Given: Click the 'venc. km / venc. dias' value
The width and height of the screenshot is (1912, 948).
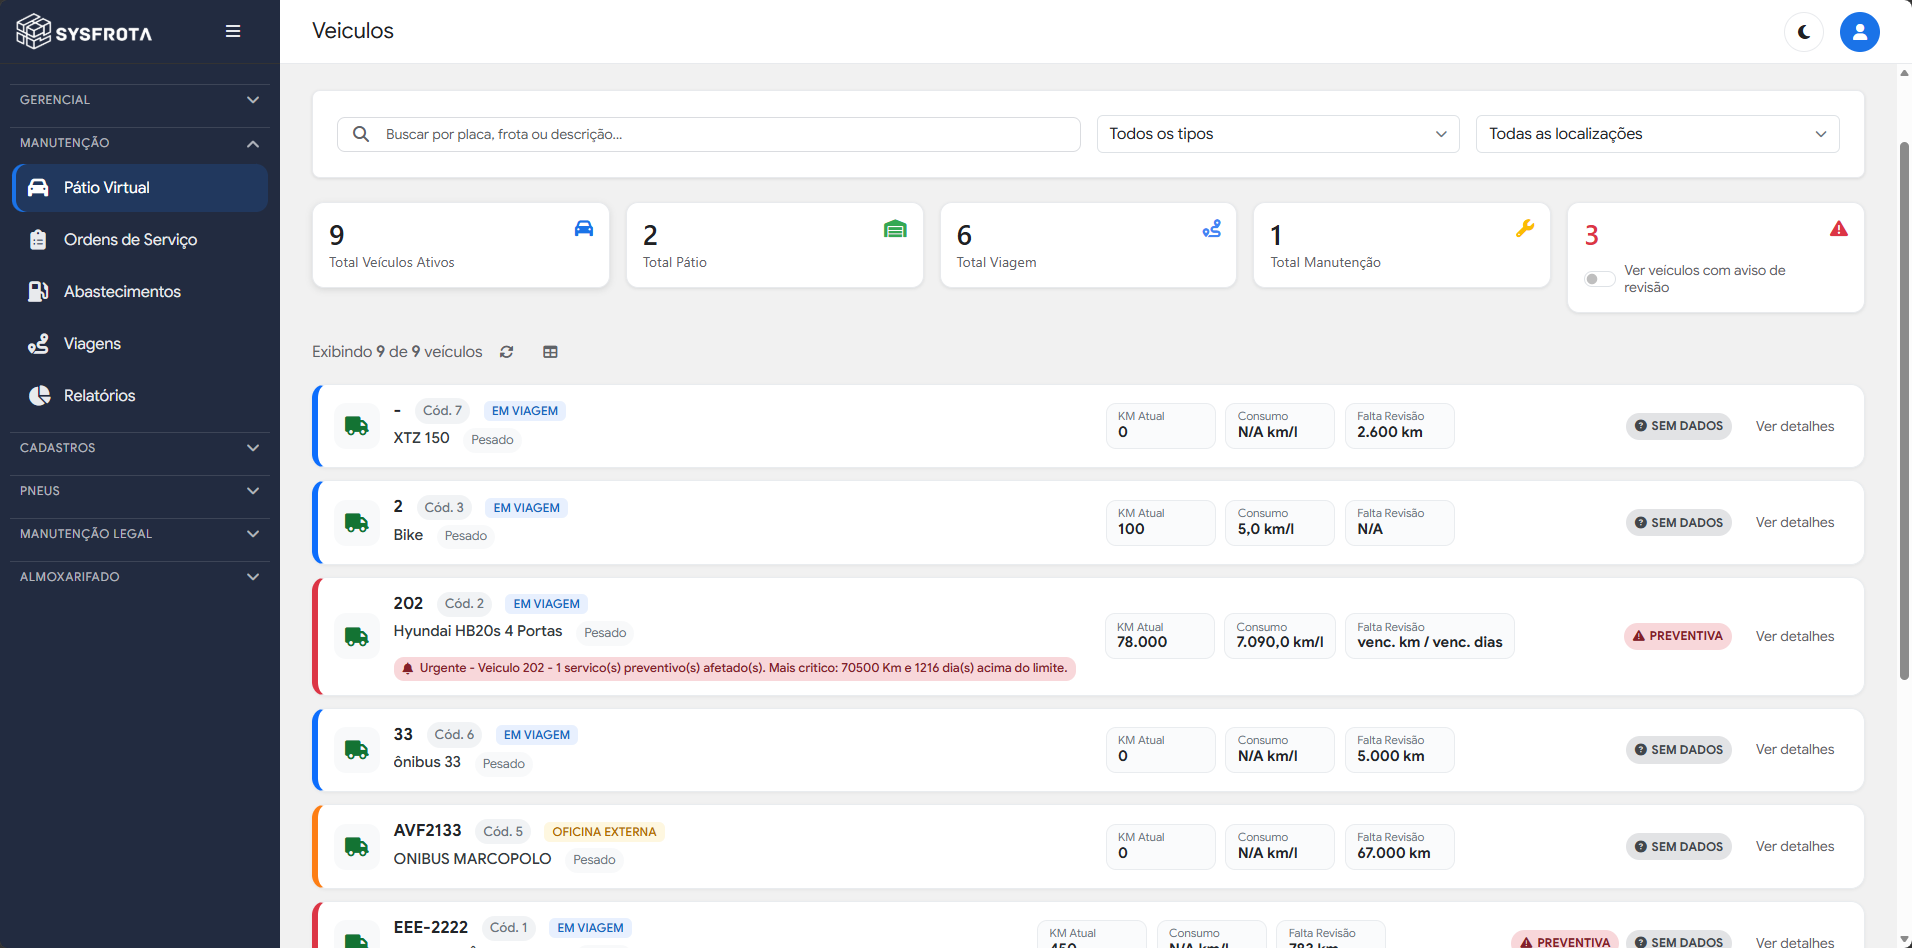Looking at the screenshot, I should pyautogui.click(x=1430, y=642).
